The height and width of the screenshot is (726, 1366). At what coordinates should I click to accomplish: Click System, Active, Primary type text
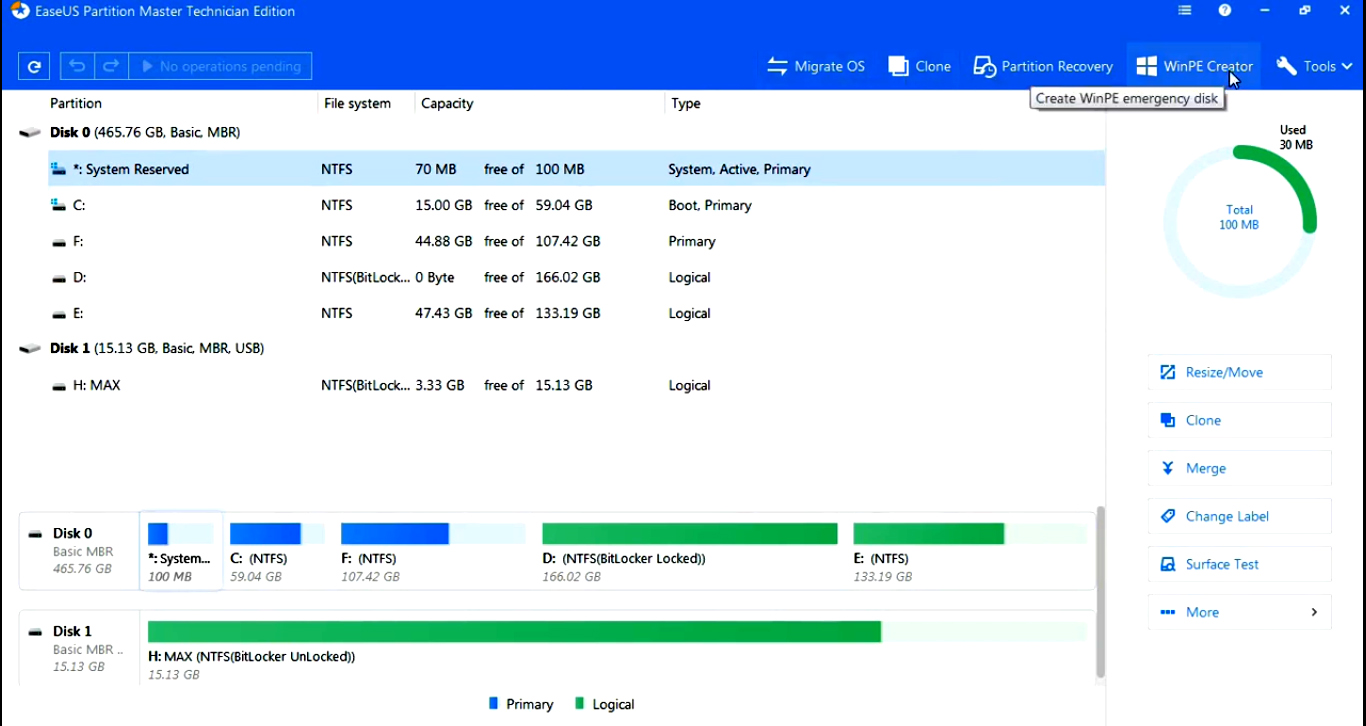[x=739, y=169]
